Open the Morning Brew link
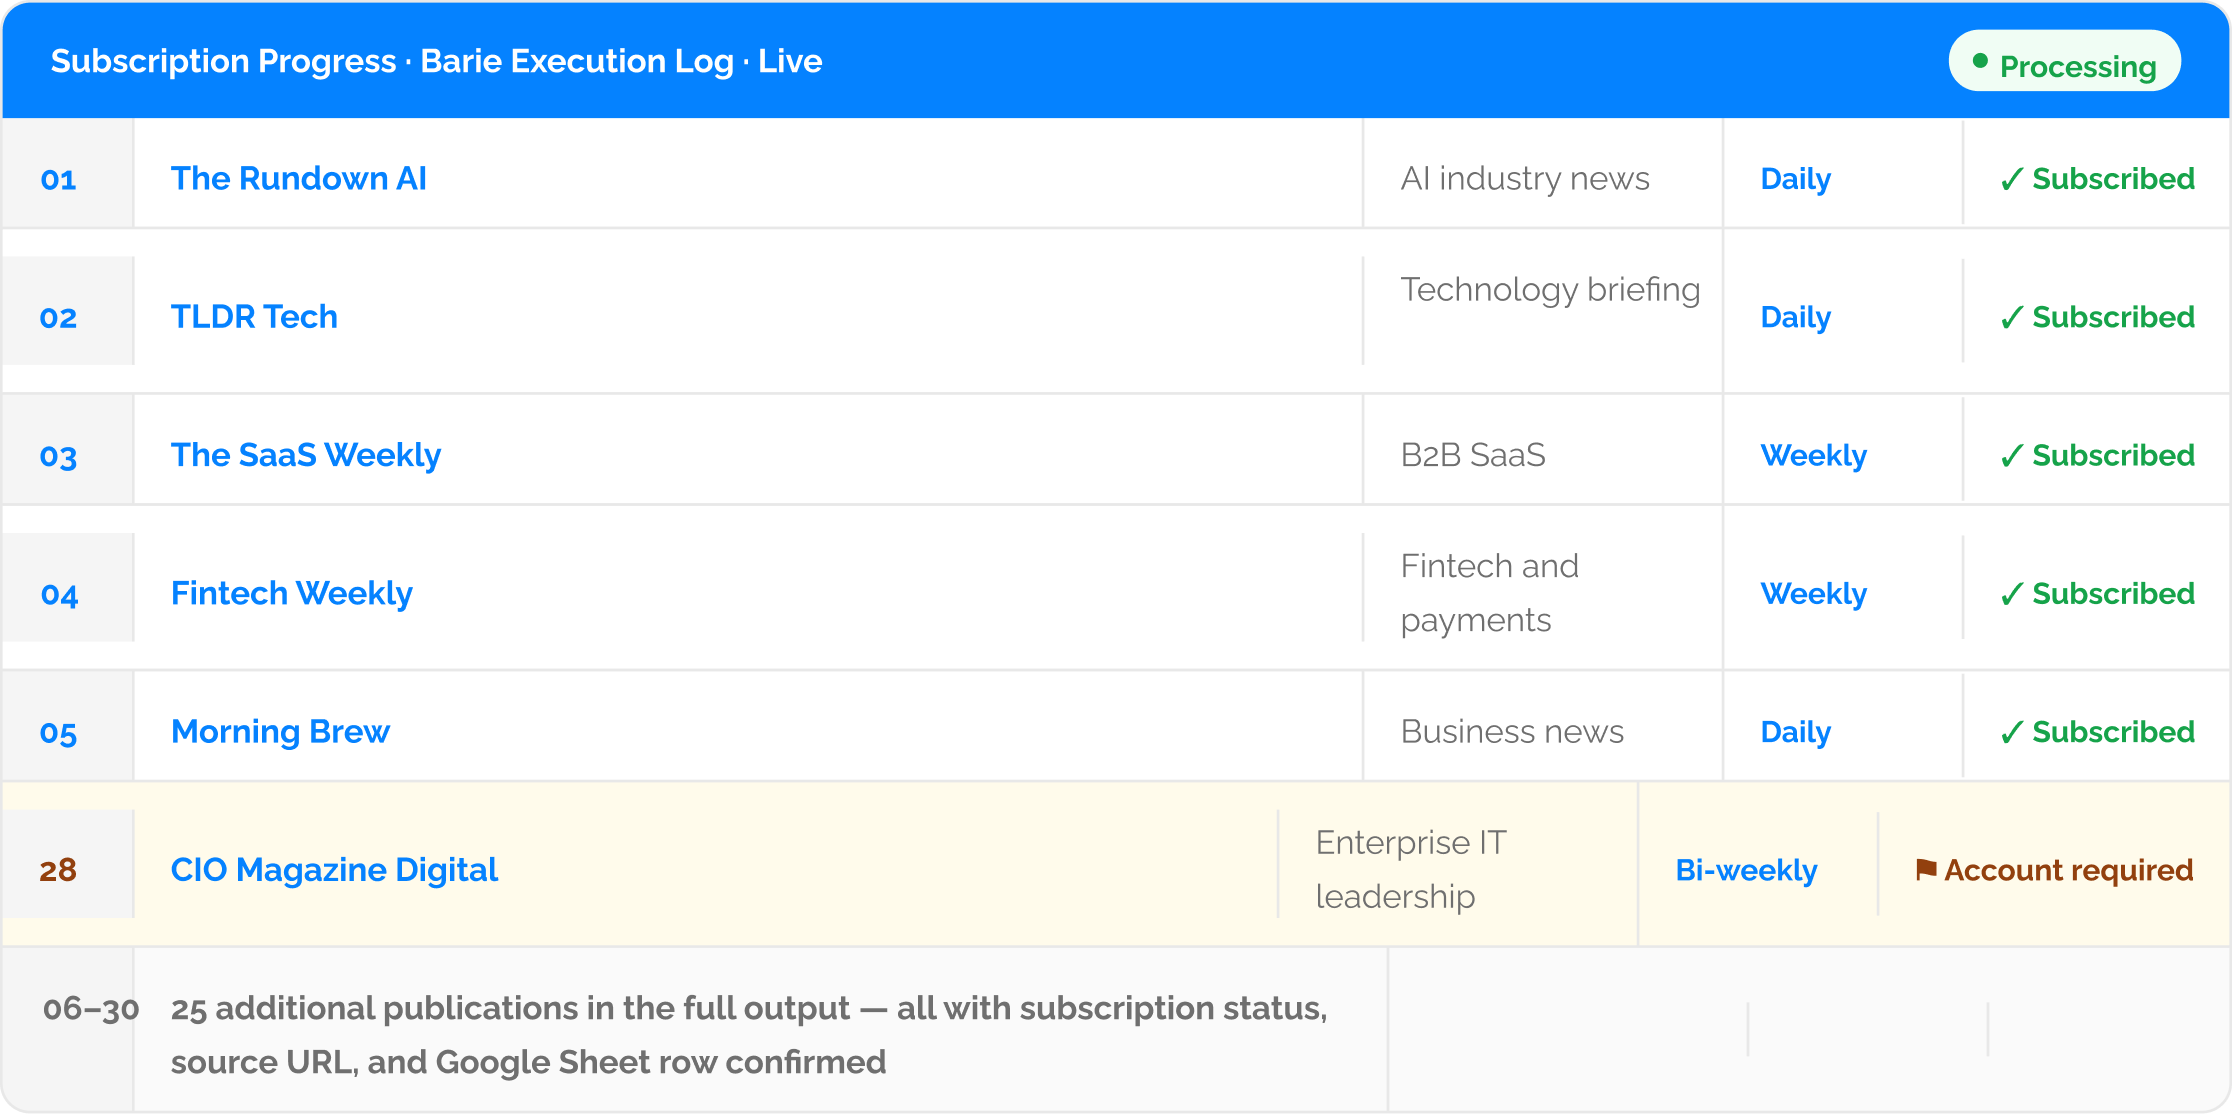2232x1114 pixels. click(280, 731)
